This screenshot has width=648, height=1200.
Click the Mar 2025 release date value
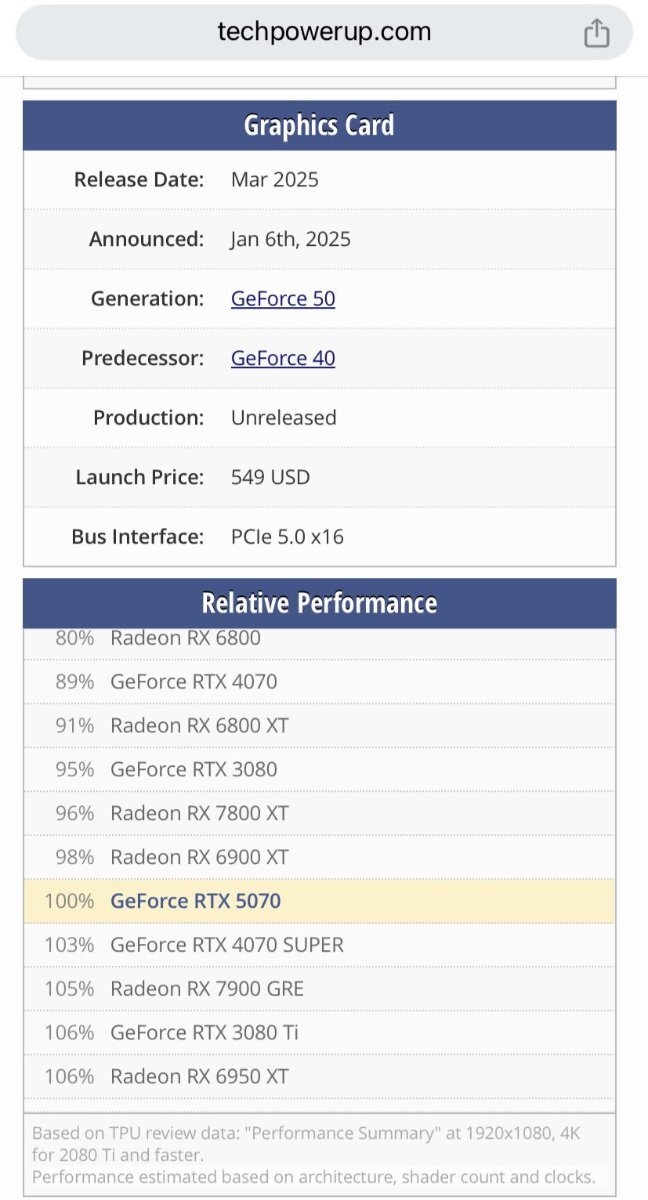point(275,180)
